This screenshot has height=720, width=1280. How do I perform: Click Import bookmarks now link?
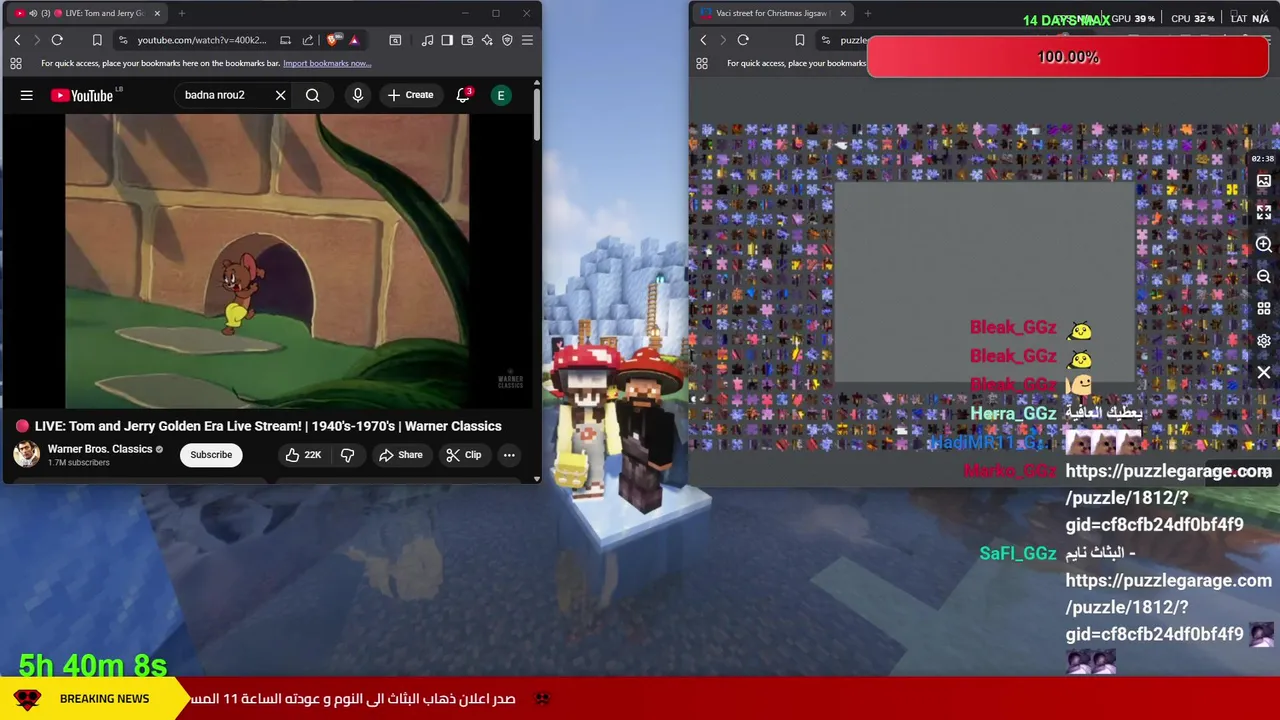tap(327, 63)
